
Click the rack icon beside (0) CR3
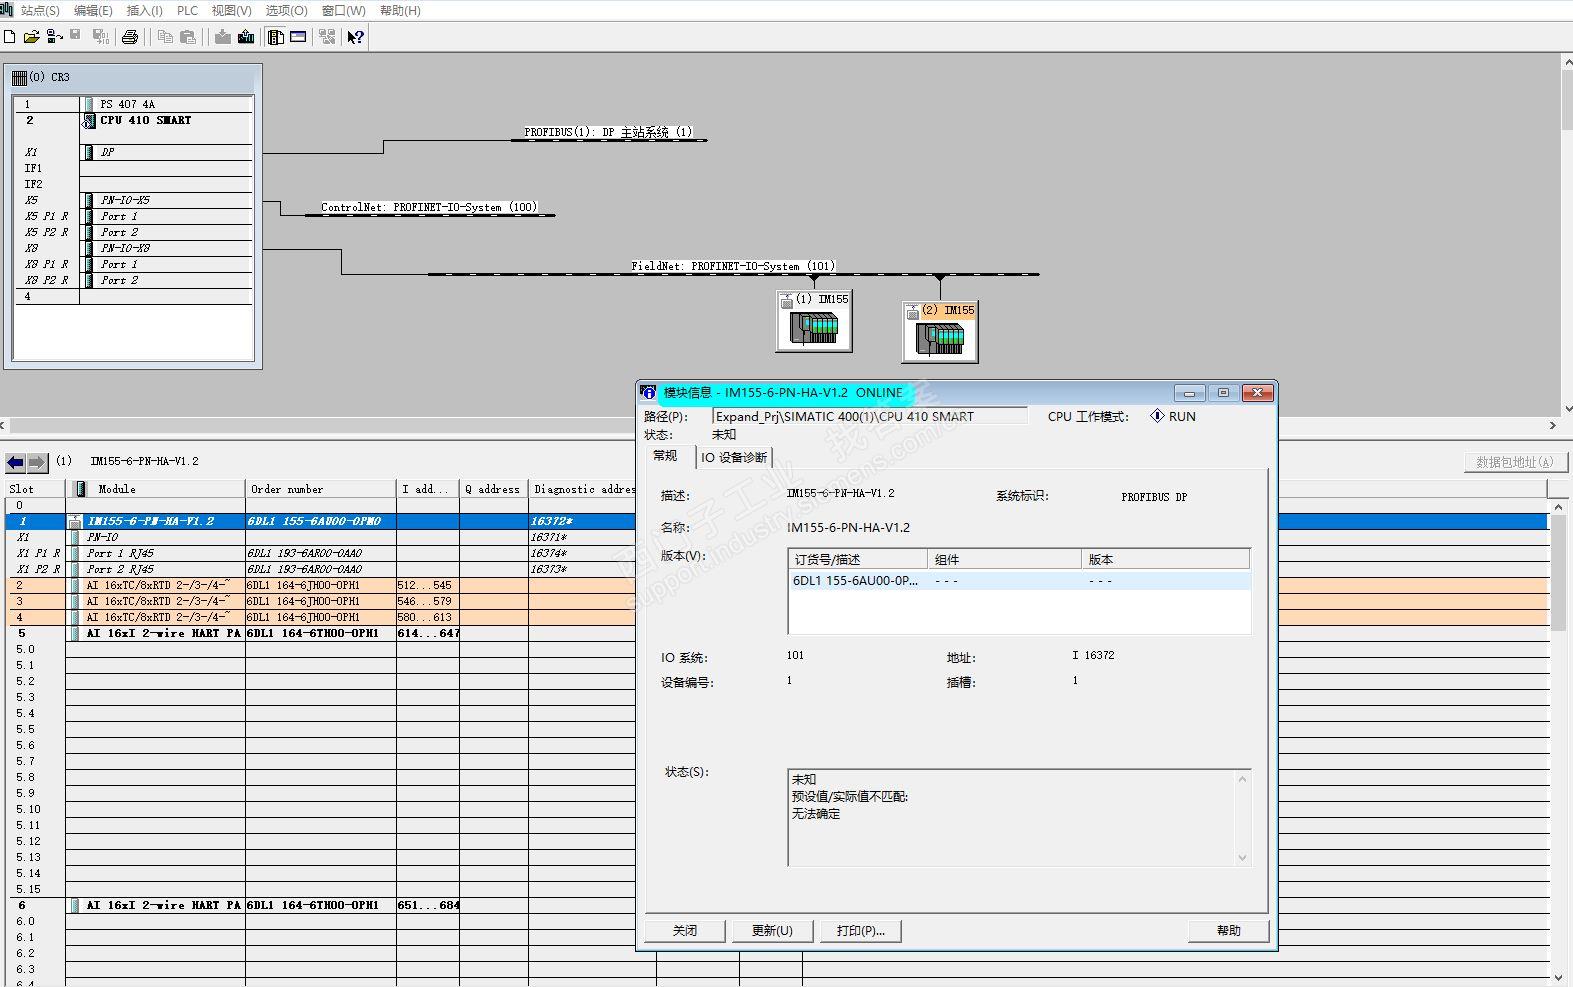pos(19,77)
